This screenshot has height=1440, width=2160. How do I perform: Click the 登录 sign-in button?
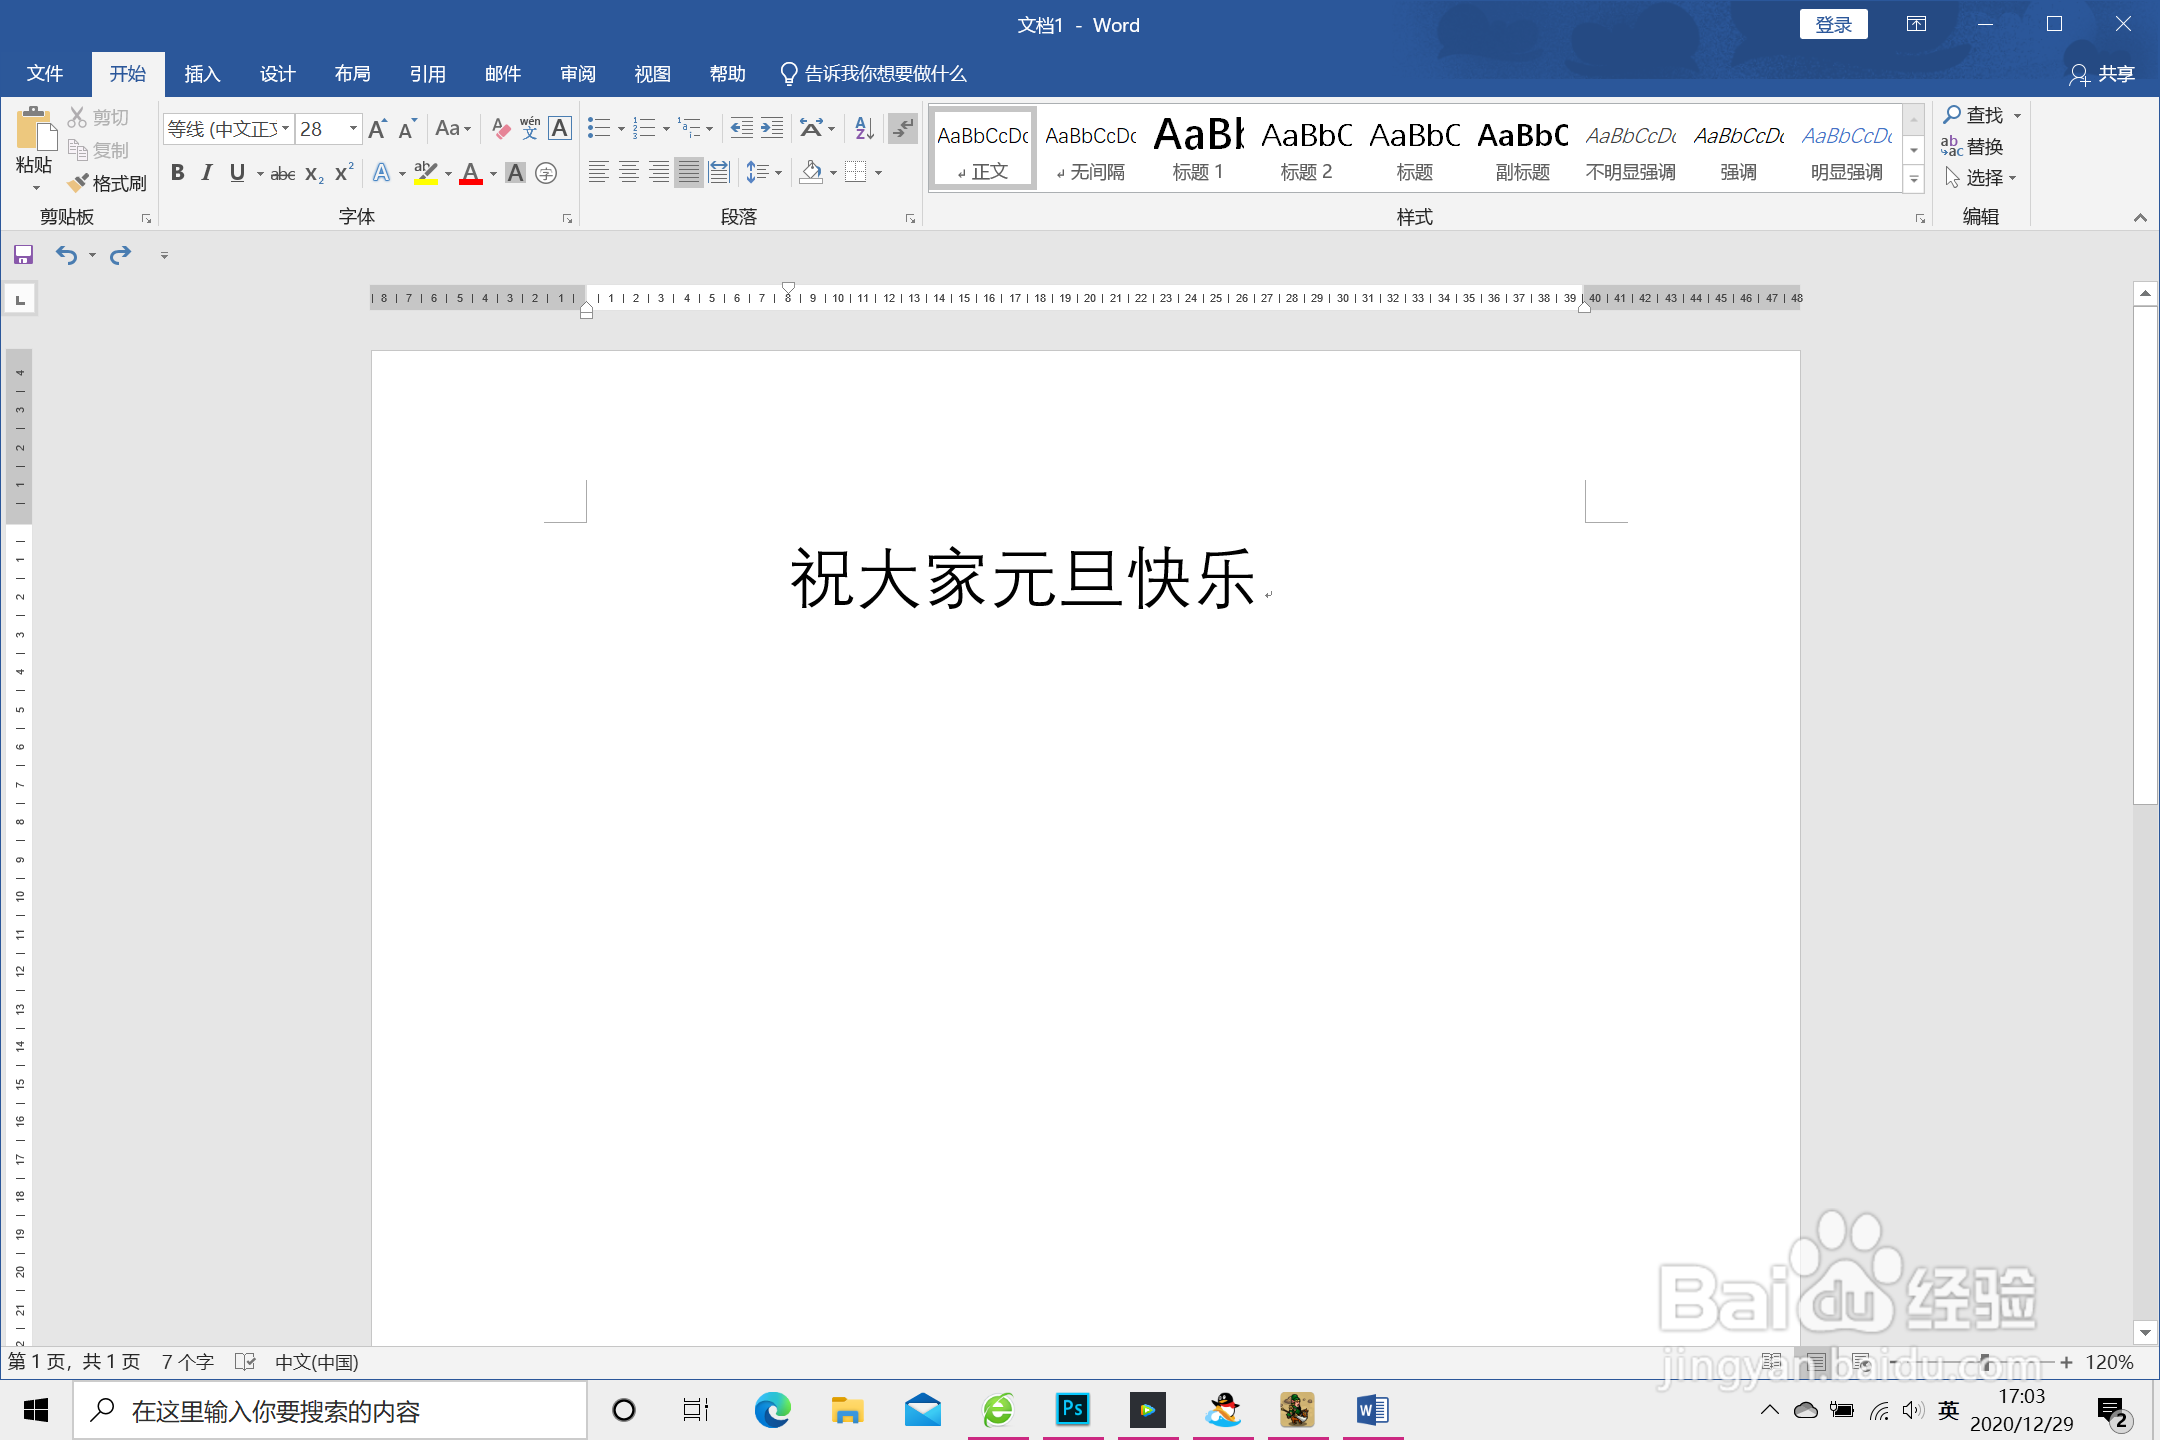tap(1833, 25)
